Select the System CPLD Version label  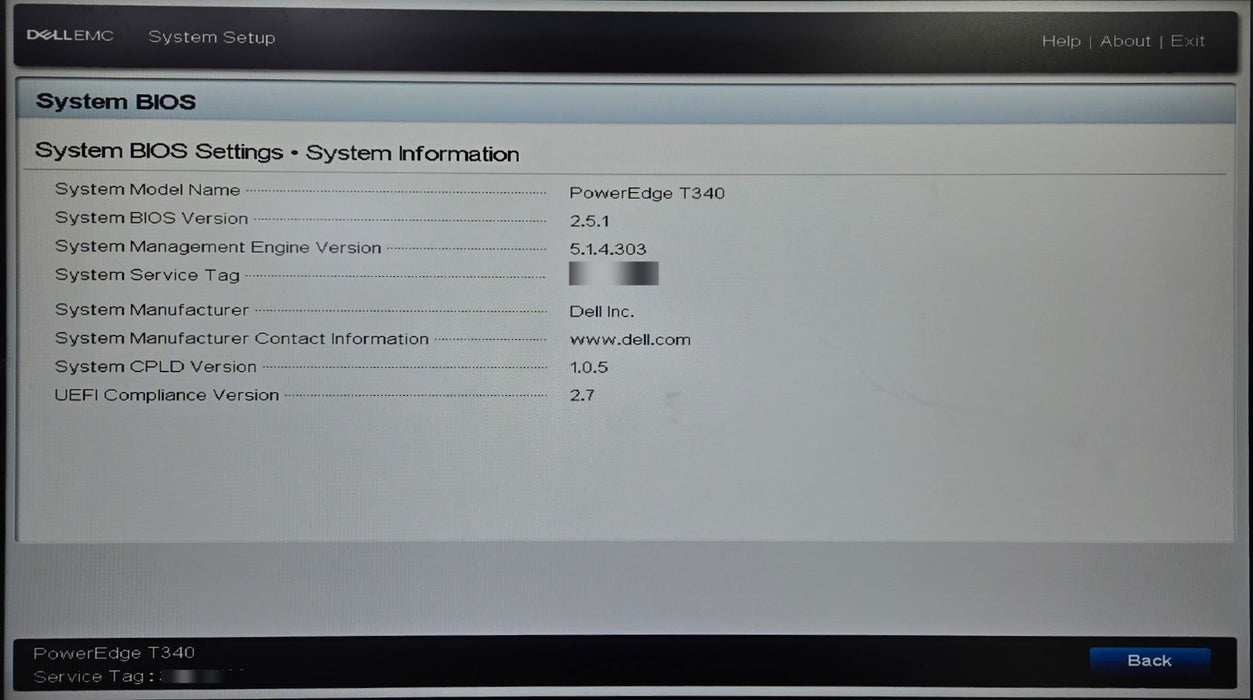tap(156, 367)
